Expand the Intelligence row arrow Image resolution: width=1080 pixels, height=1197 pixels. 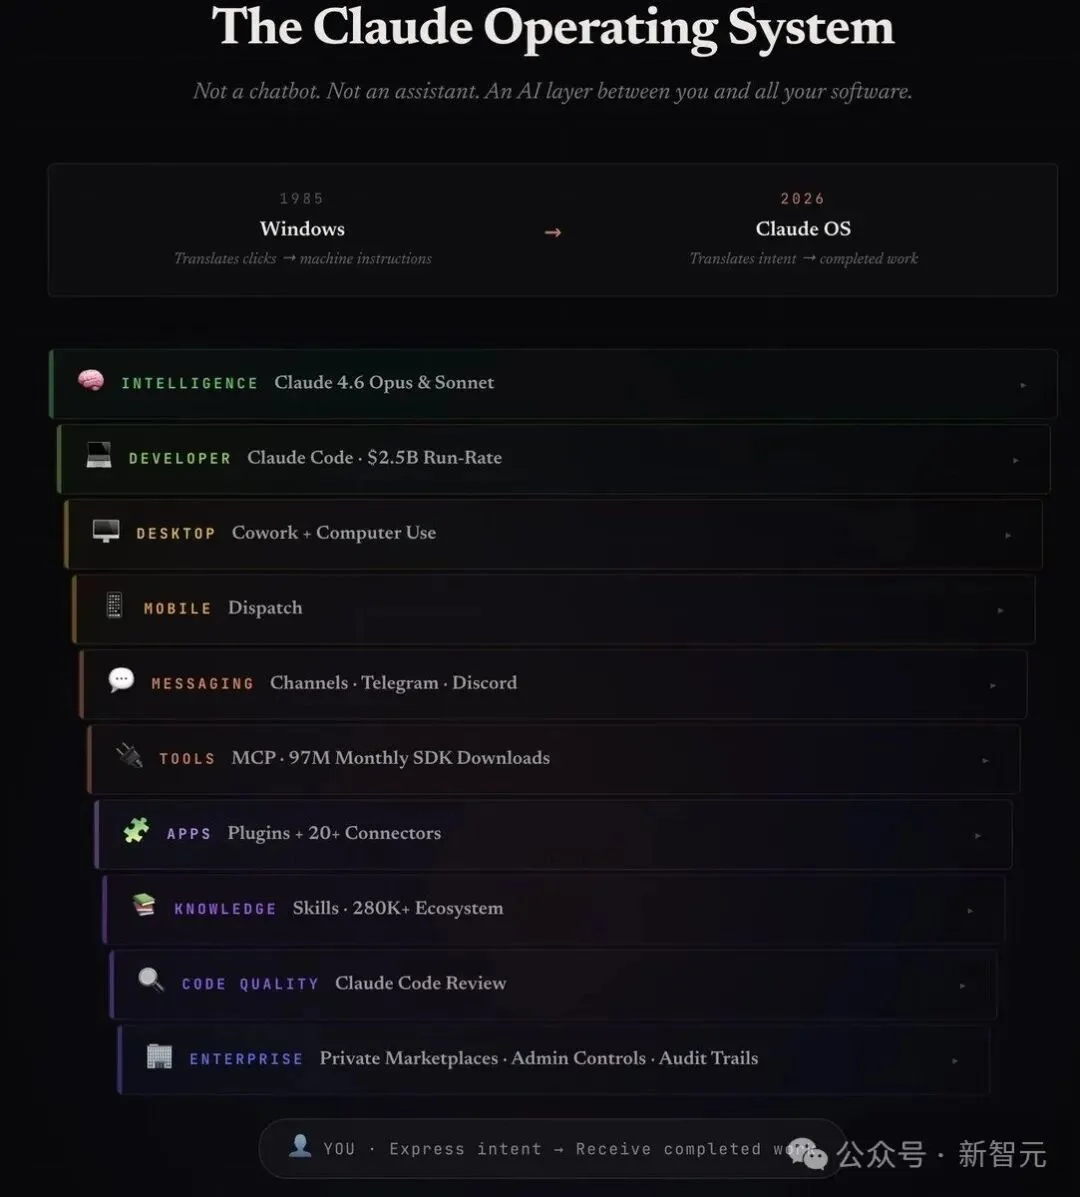click(x=1022, y=385)
